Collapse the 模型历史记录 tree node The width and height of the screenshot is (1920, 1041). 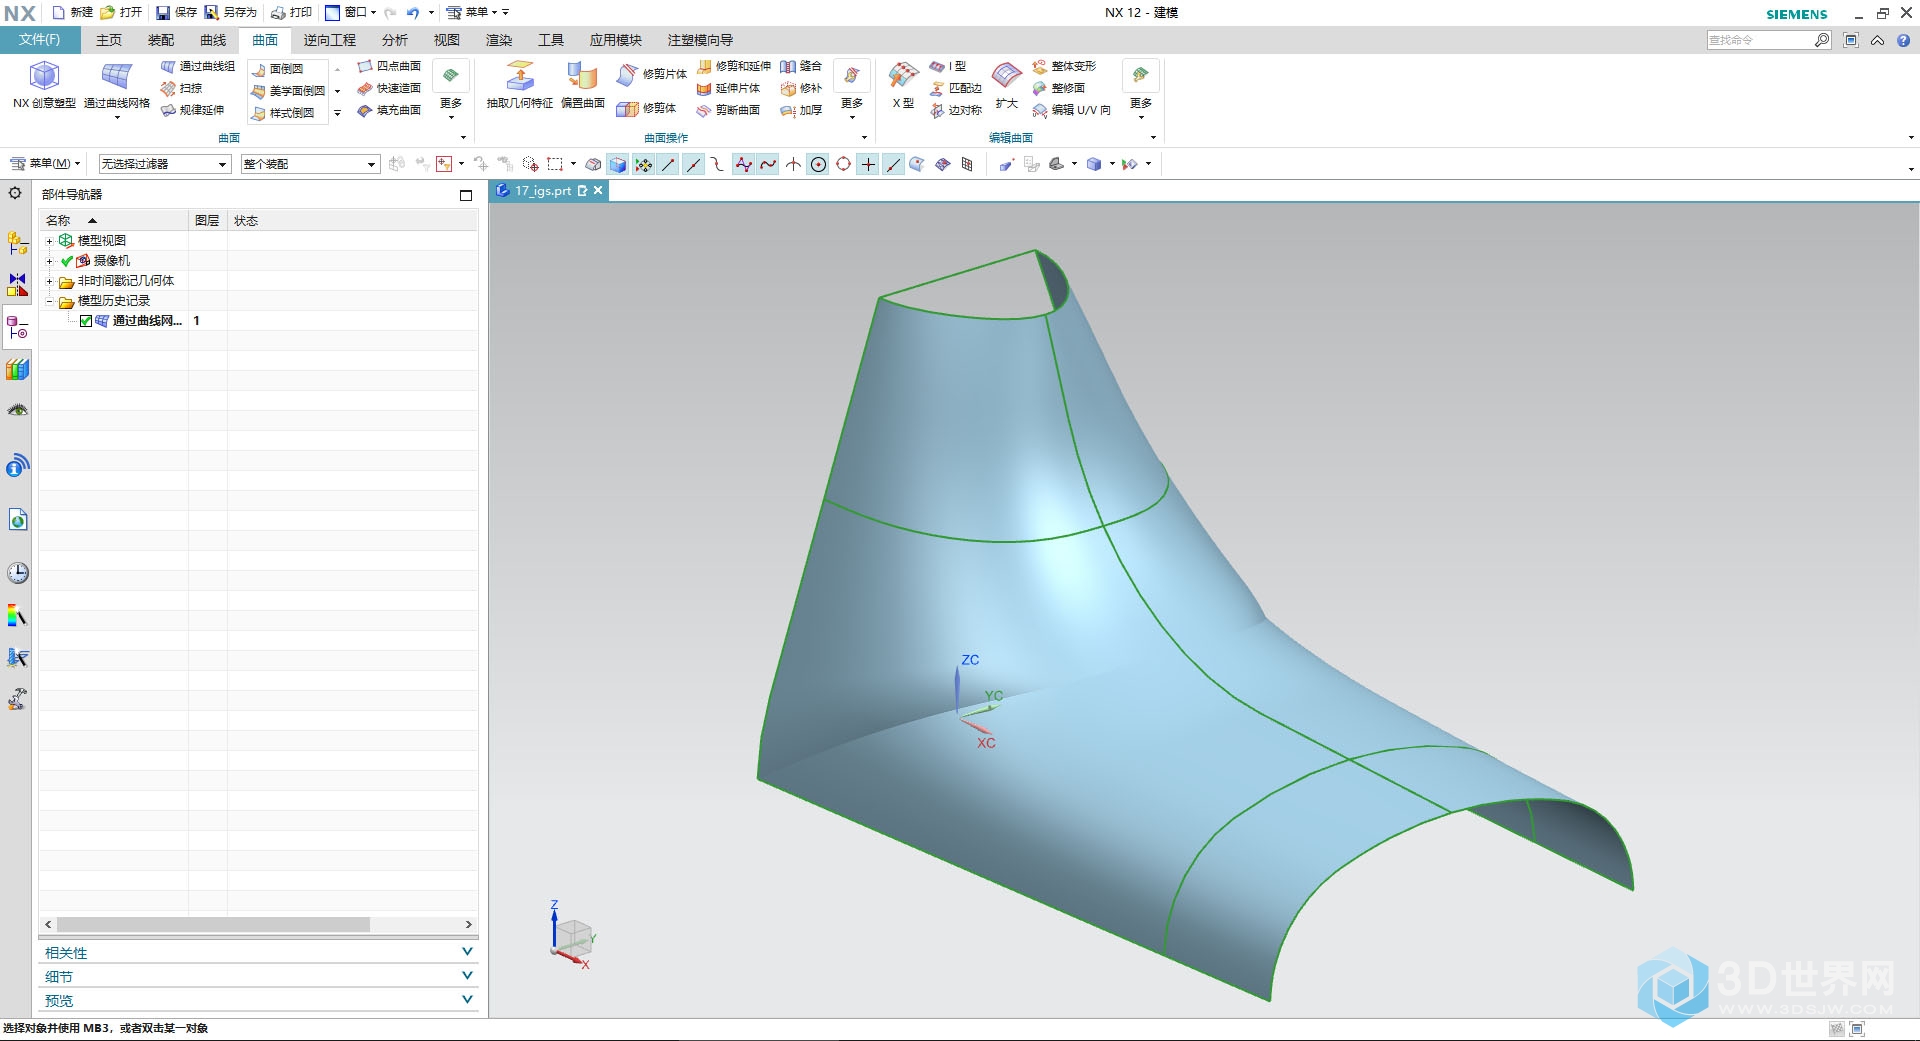(x=49, y=301)
